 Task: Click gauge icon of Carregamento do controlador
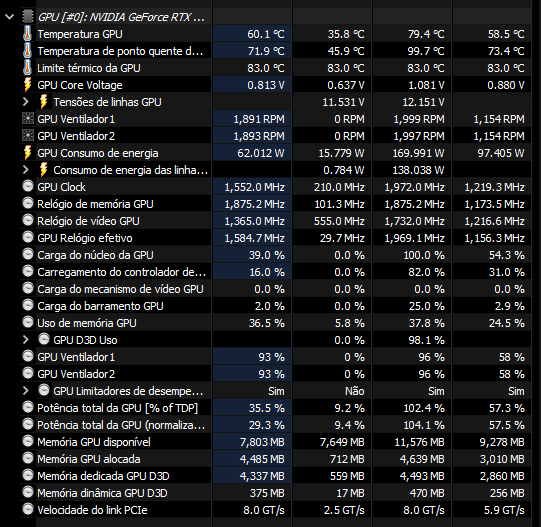coord(28,271)
